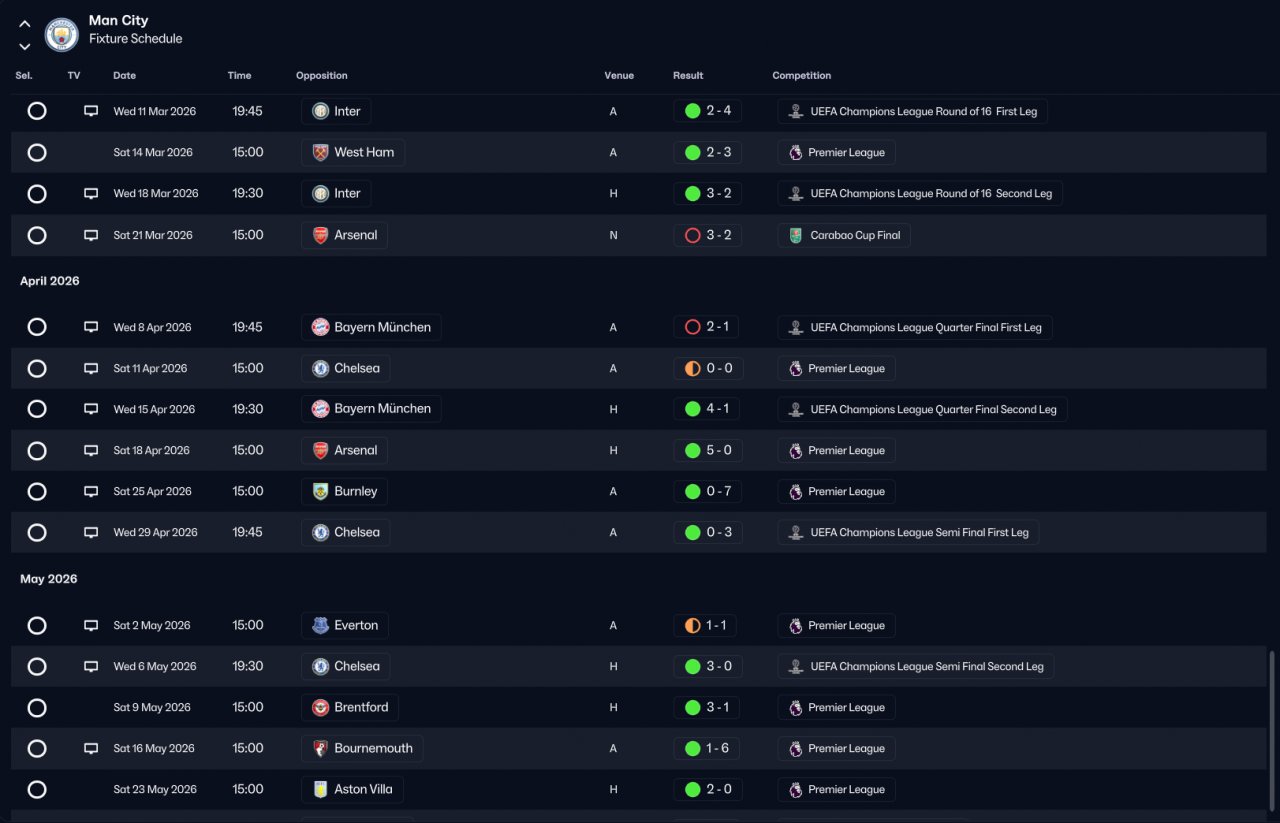Click the TV icon for Inter 11 Mar match
The height and width of the screenshot is (823, 1280).
91,111
